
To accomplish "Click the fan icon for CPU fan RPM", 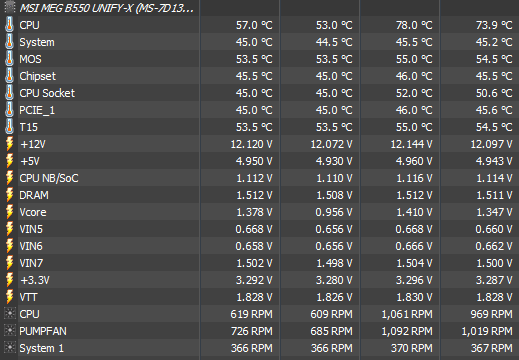I will click(x=10, y=314).
